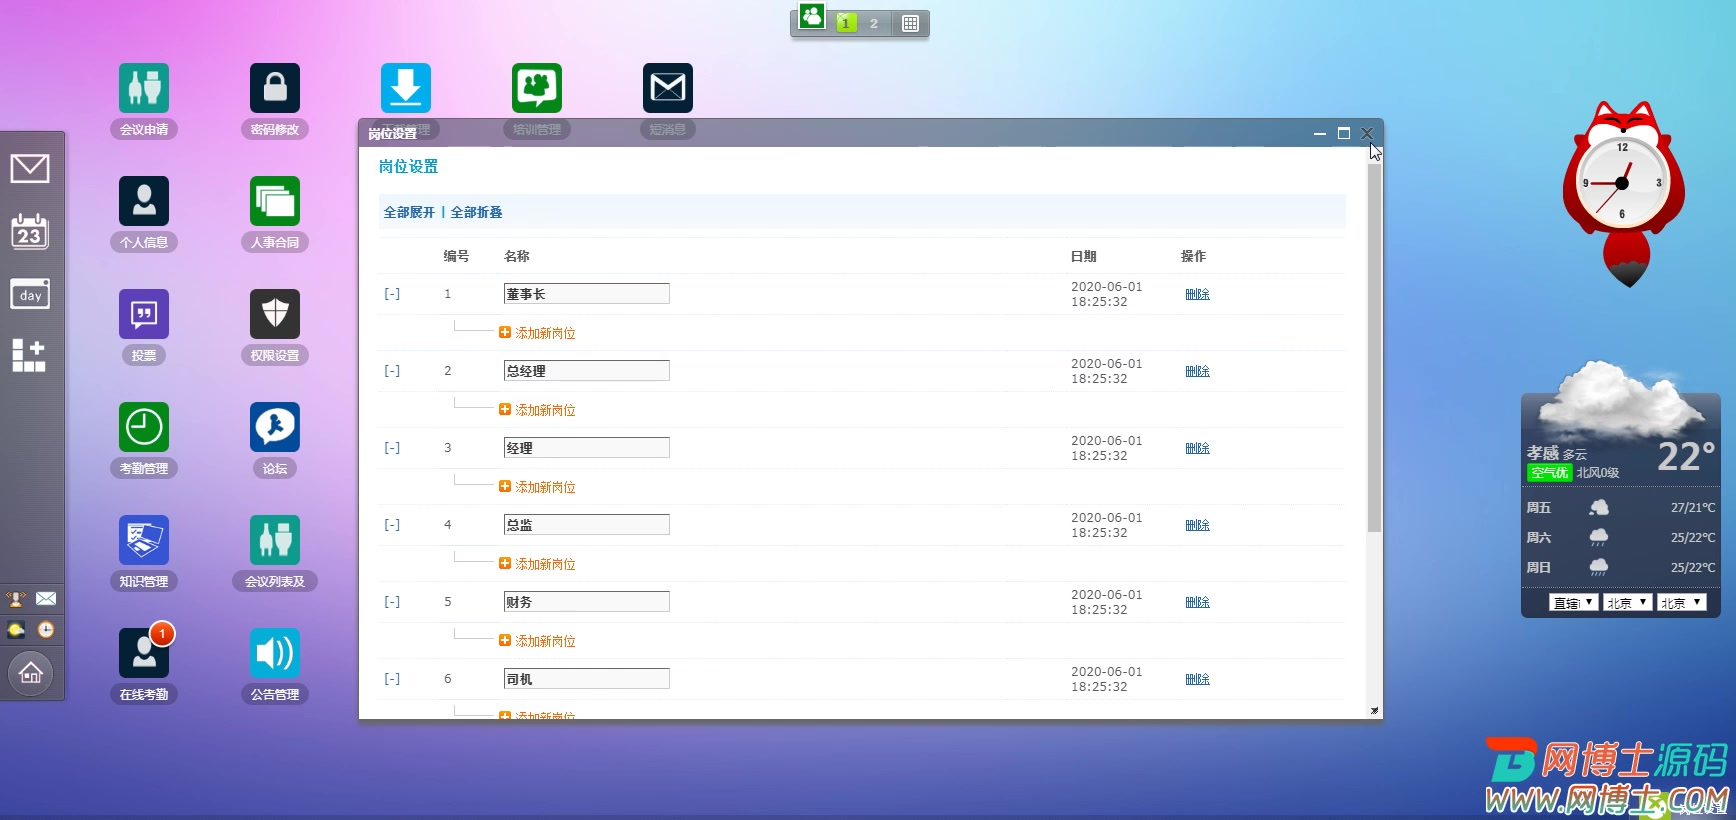
Task: Click the desktop grid overview icon in top bar
Action: [x=910, y=23]
